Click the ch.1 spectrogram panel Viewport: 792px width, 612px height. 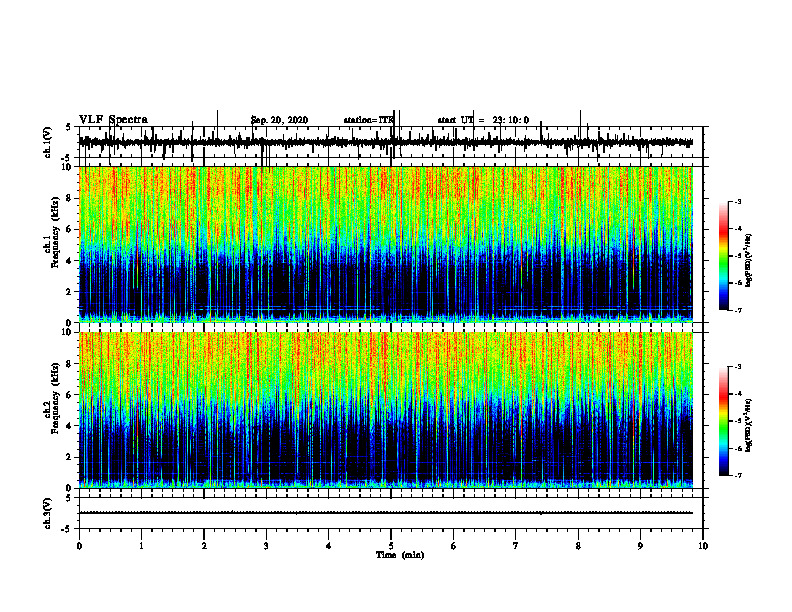(x=386, y=244)
